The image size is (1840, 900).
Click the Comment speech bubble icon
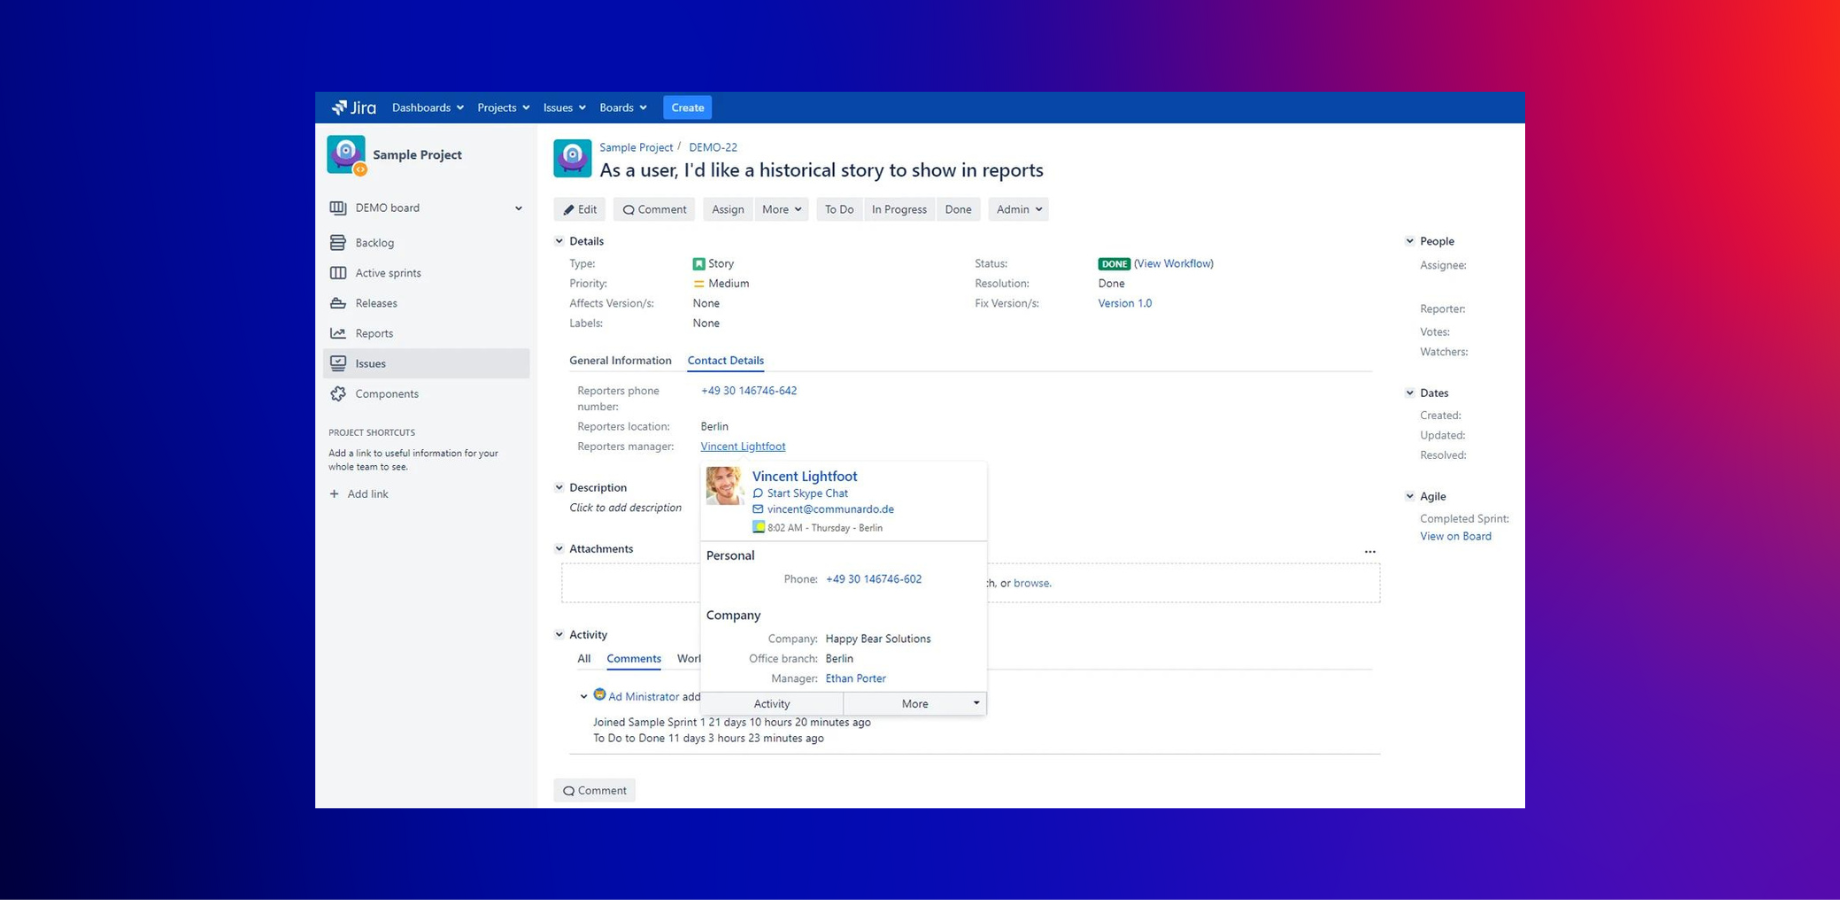coord(631,209)
